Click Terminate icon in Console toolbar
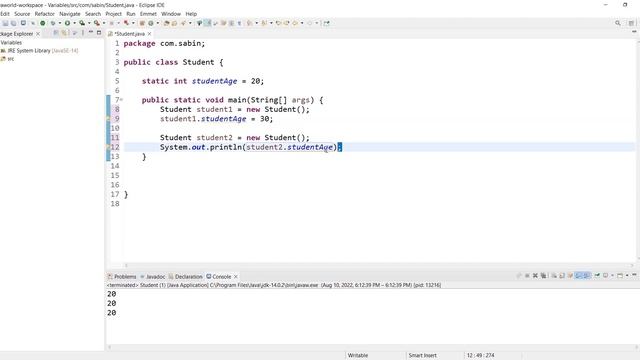640x360 pixels. (527, 276)
